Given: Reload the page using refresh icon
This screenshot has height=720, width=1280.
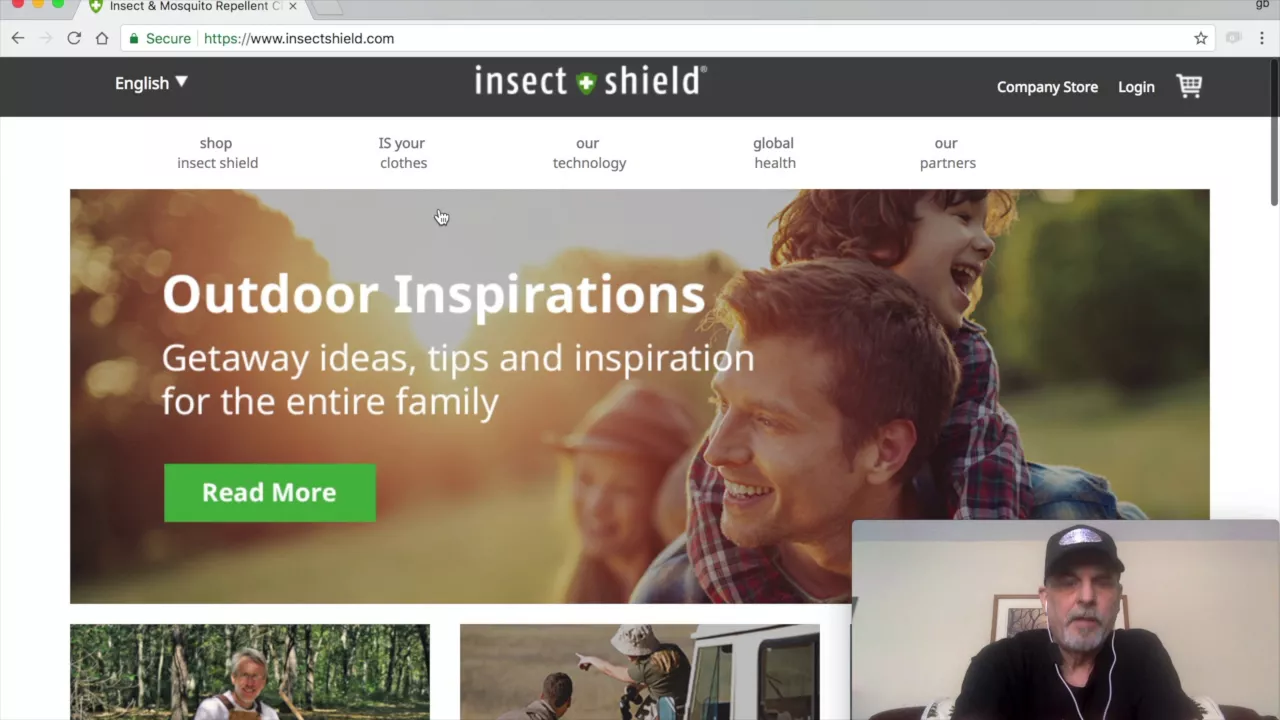Looking at the screenshot, I should pyautogui.click(x=74, y=38).
